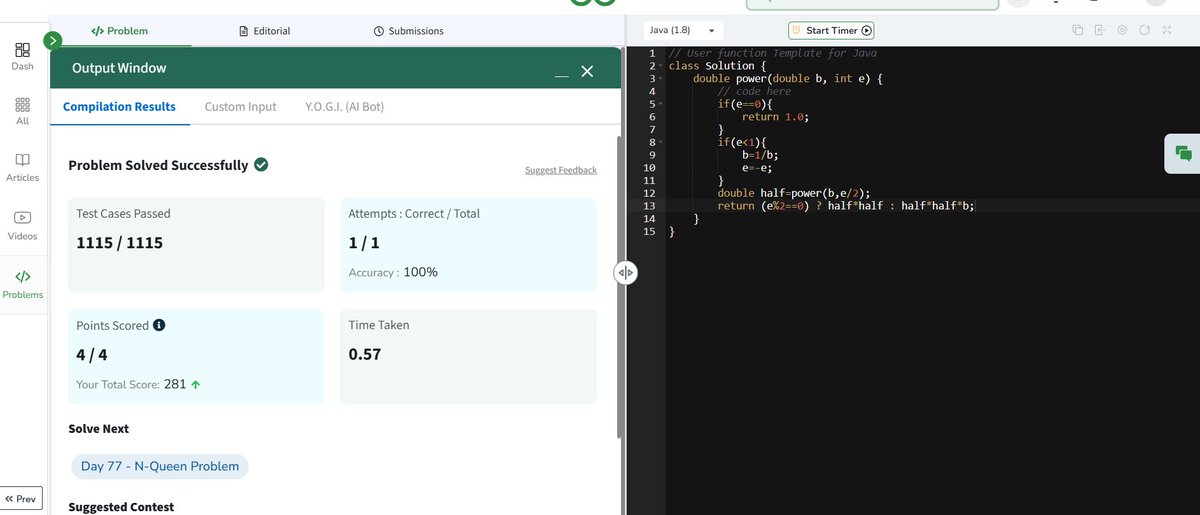Select the Y.O.G.I. (AI Bot) tab
Image resolution: width=1200 pixels, height=515 pixels.
click(x=344, y=106)
